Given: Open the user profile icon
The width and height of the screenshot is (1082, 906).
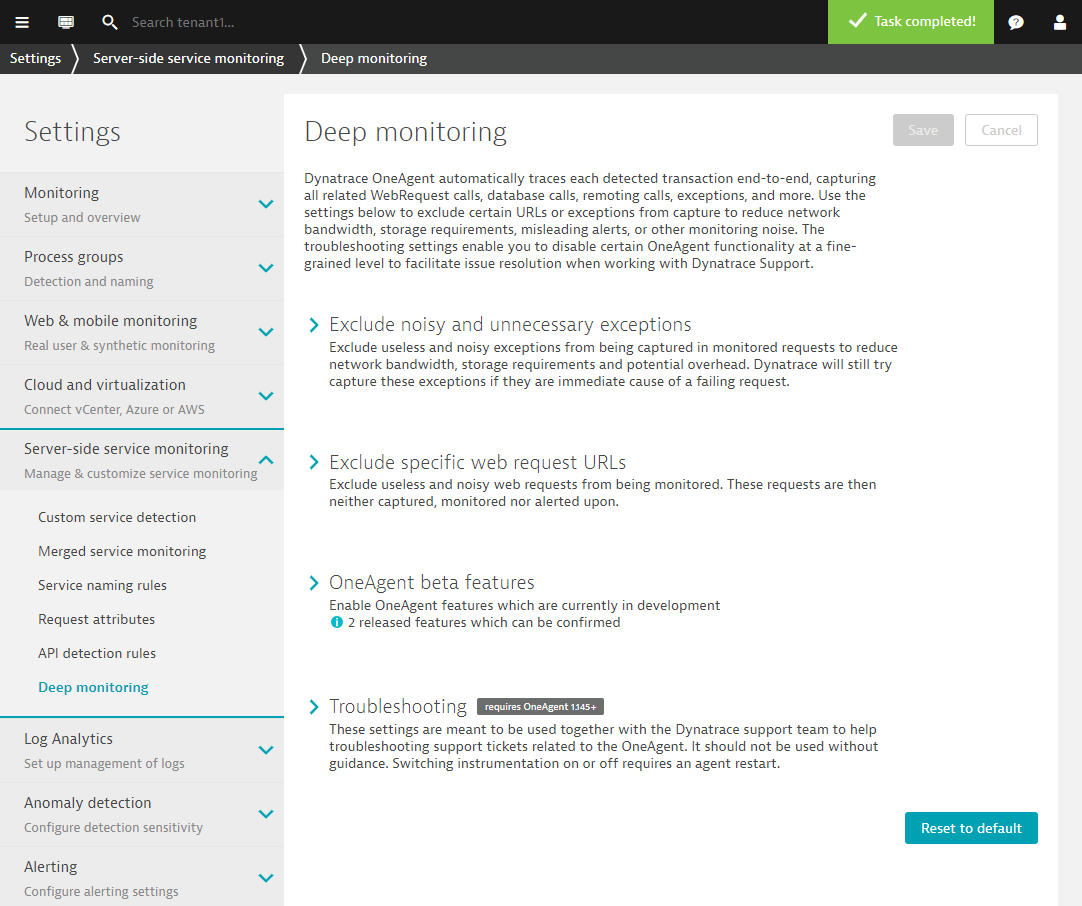Looking at the screenshot, I should pos(1060,22).
